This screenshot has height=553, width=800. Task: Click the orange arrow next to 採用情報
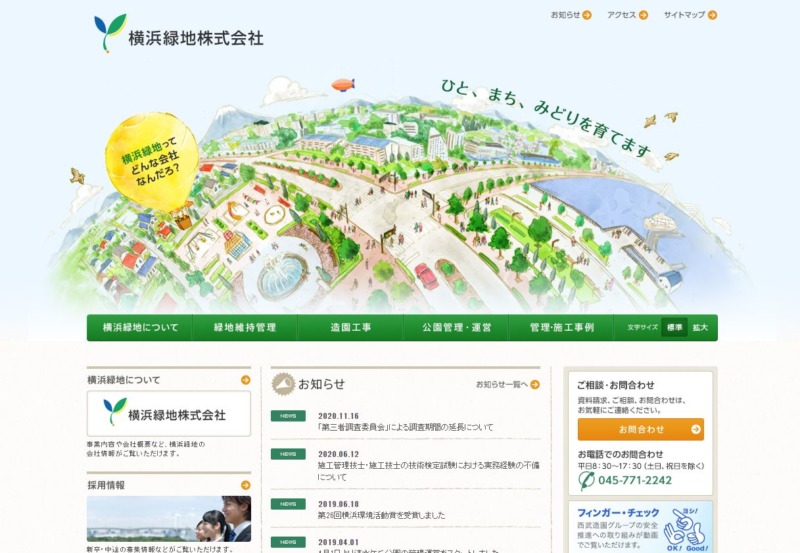[x=245, y=485]
